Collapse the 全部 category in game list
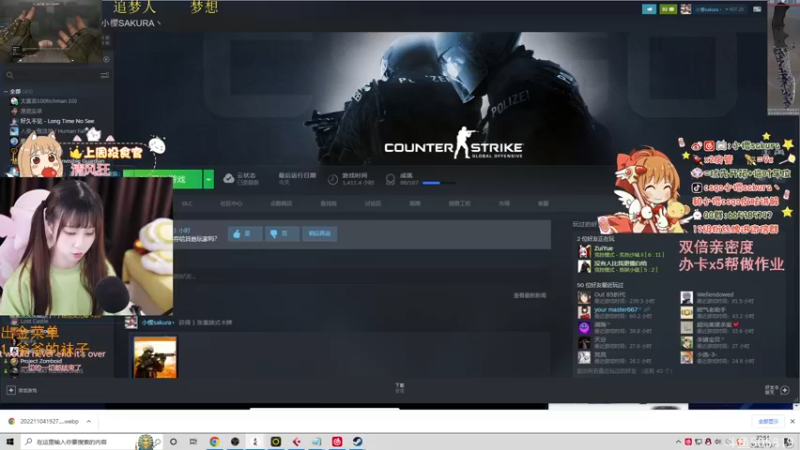This screenshot has height=450, width=800. 6,91
